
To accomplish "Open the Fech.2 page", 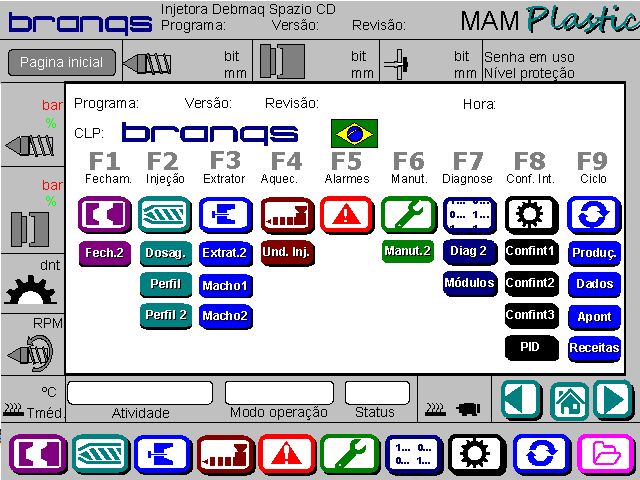I will (104, 253).
